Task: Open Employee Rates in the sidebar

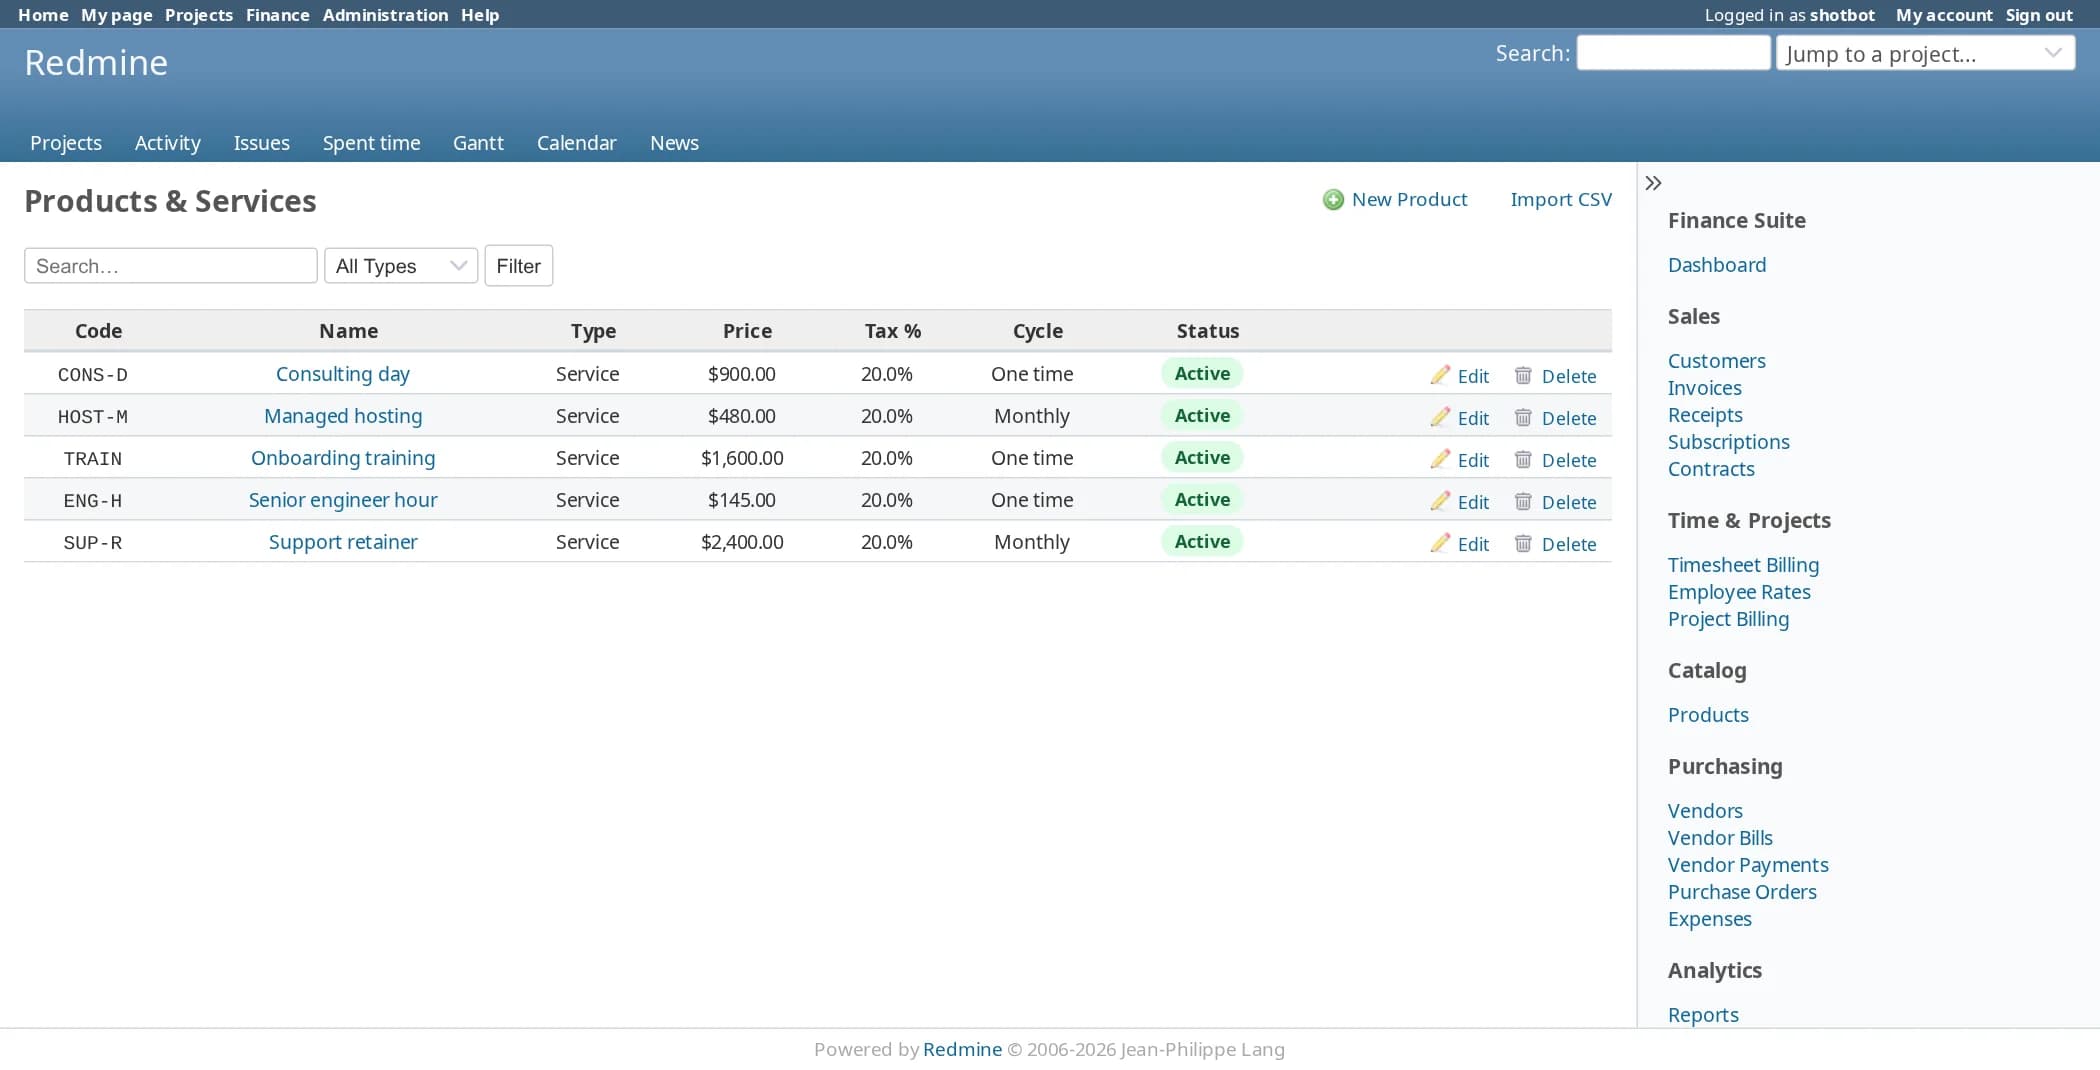Action: (1739, 592)
